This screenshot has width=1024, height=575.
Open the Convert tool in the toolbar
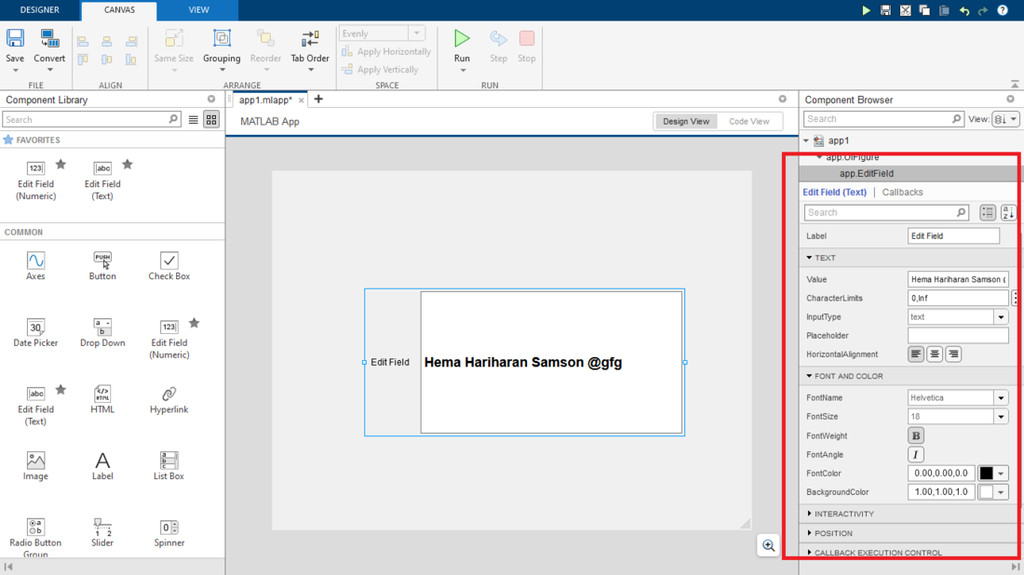pos(49,46)
